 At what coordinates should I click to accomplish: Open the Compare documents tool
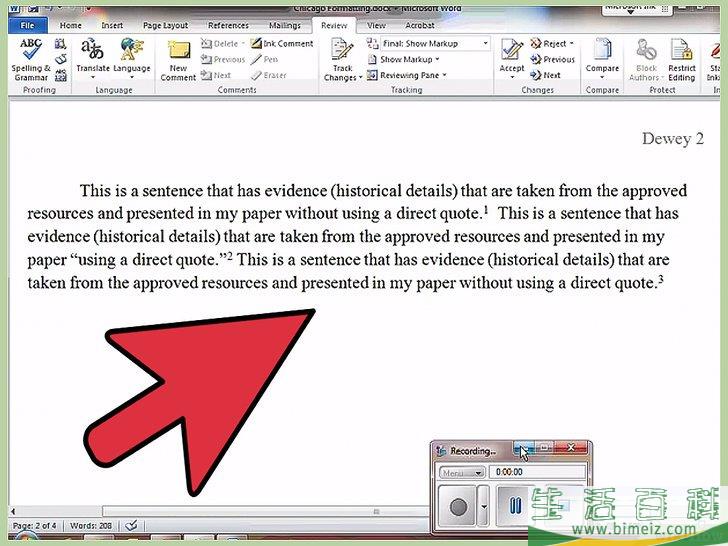(602, 59)
